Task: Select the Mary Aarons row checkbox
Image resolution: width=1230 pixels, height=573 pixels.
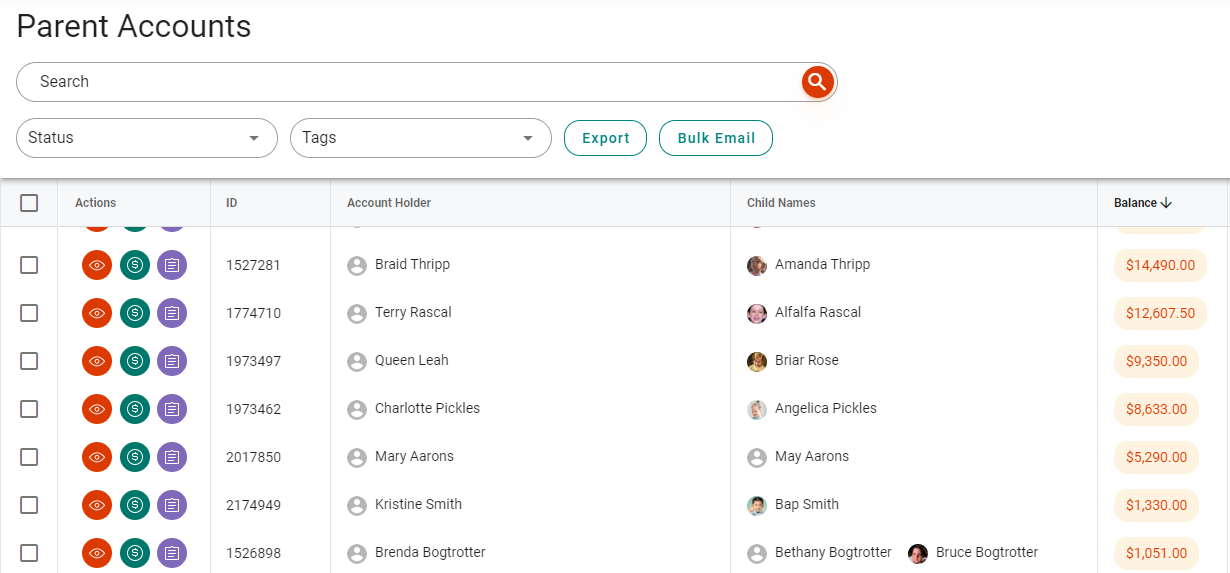Action: [29, 457]
